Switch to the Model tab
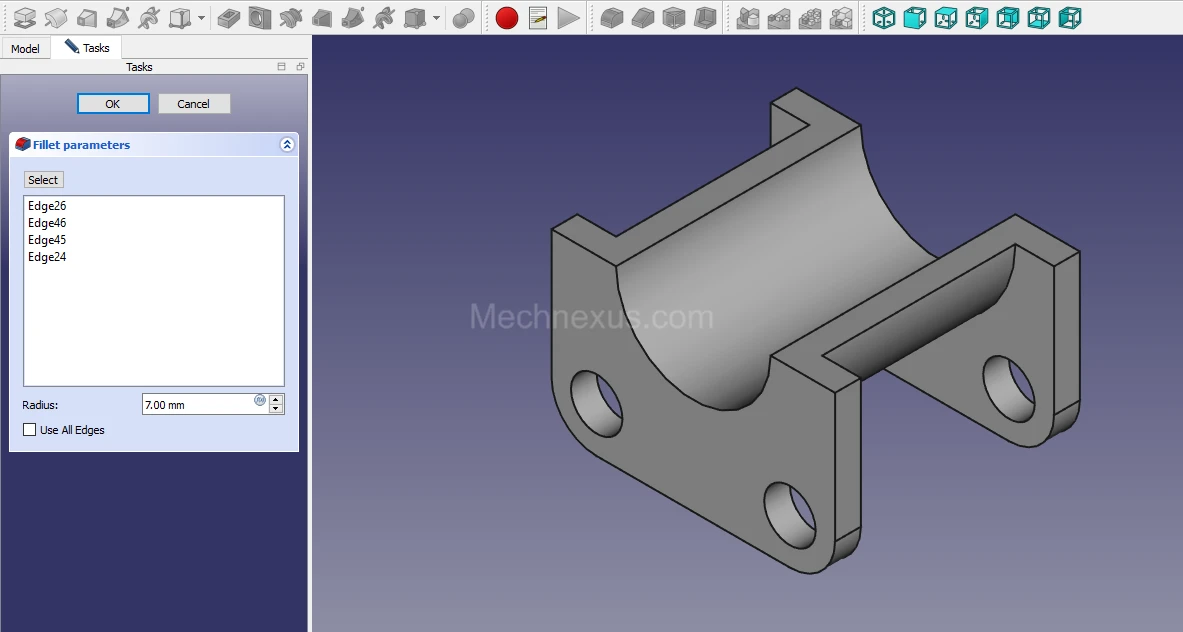The width and height of the screenshot is (1183, 632). coord(26,49)
